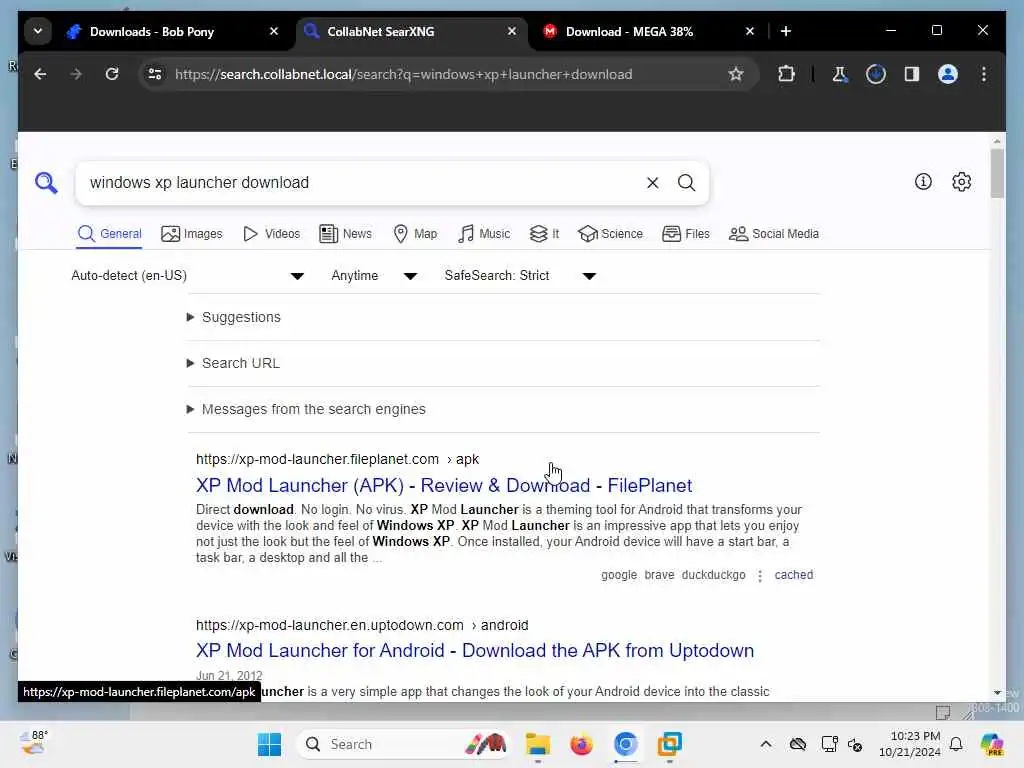The width and height of the screenshot is (1024, 768).
Task: Click the duckduckgo engine label
Action: coord(714,575)
